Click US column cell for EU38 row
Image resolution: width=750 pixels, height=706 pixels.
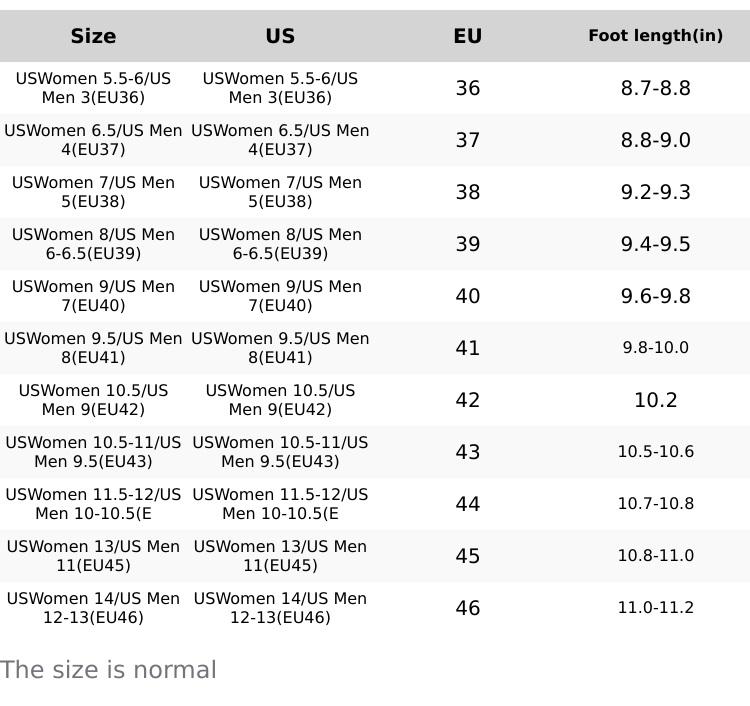click(280, 192)
